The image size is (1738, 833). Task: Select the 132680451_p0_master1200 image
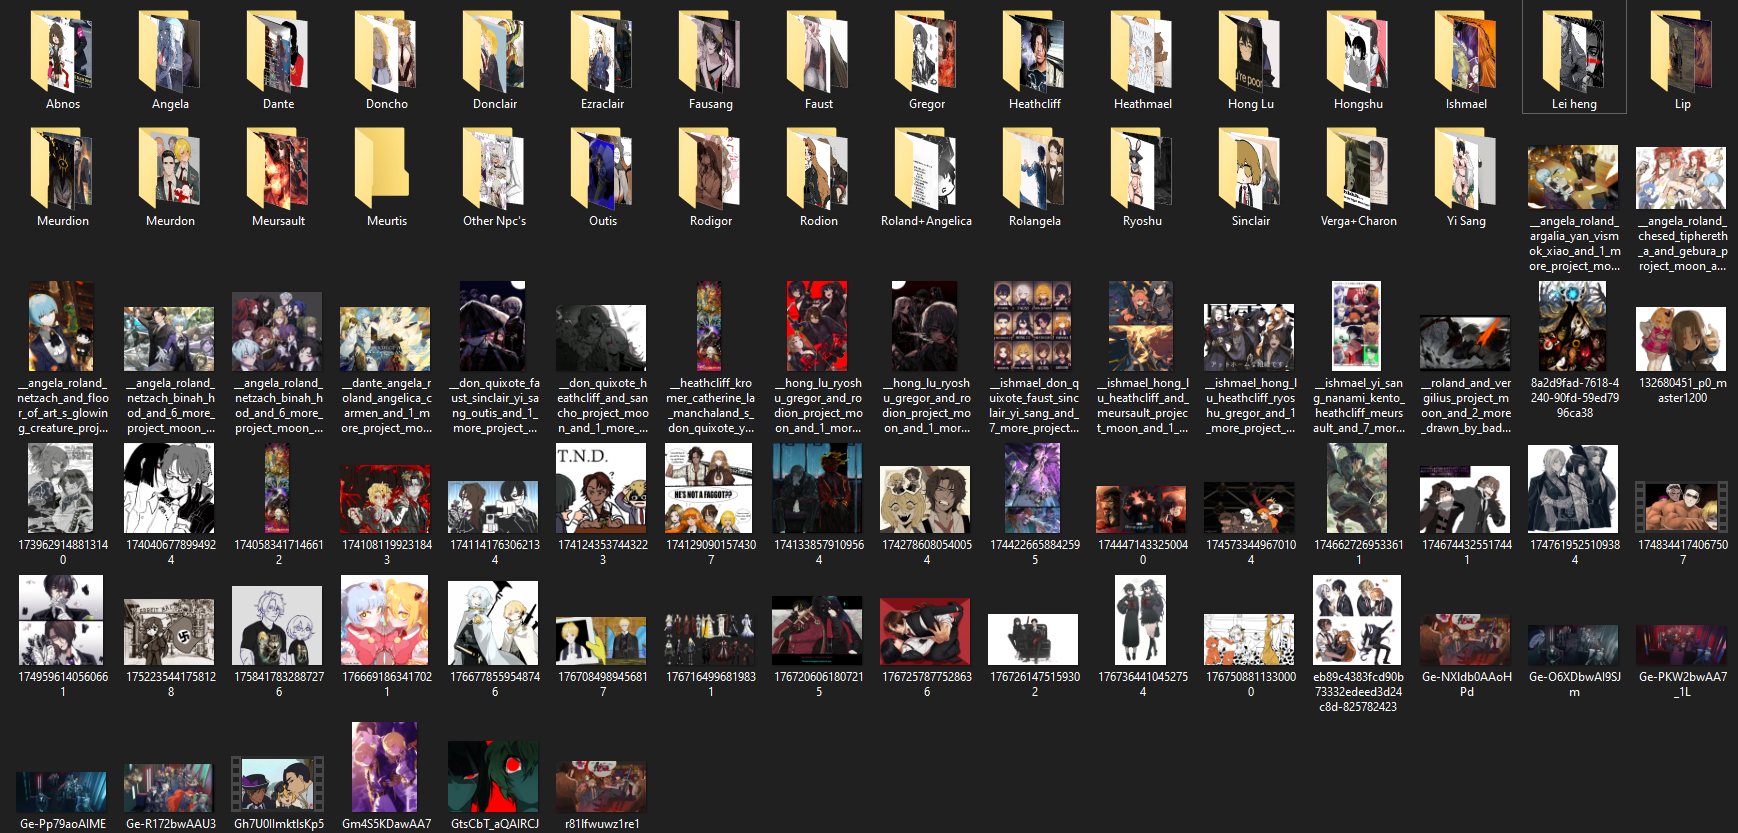click(1682, 339)
